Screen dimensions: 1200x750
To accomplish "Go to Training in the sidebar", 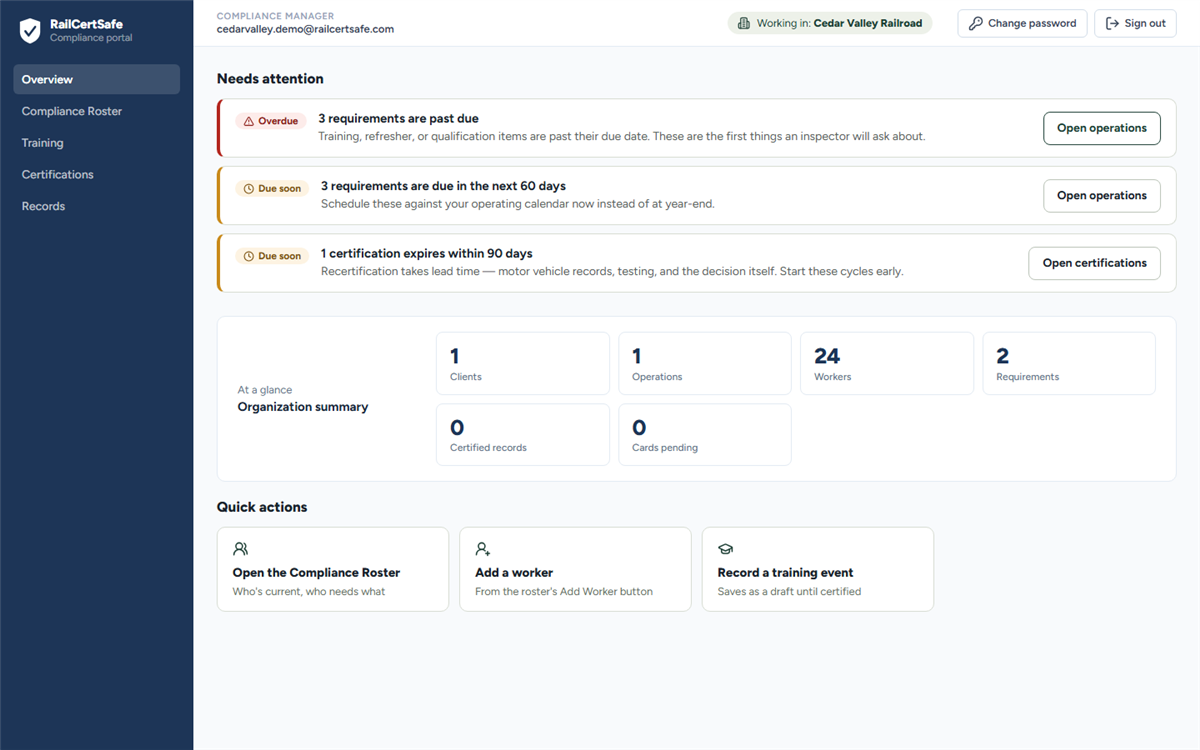I will (97, 143).
